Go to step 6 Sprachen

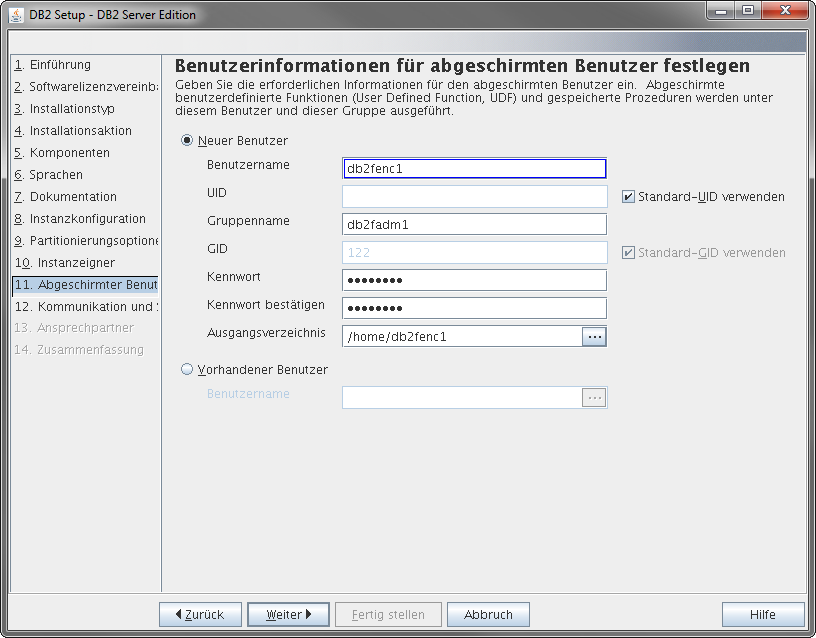click(x=48, y=175)
